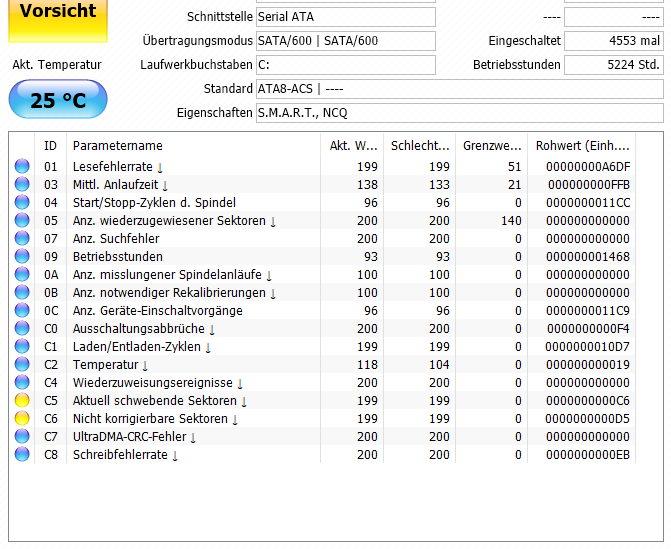Click worst value 104 in Temperatur row

coord(439,364)
